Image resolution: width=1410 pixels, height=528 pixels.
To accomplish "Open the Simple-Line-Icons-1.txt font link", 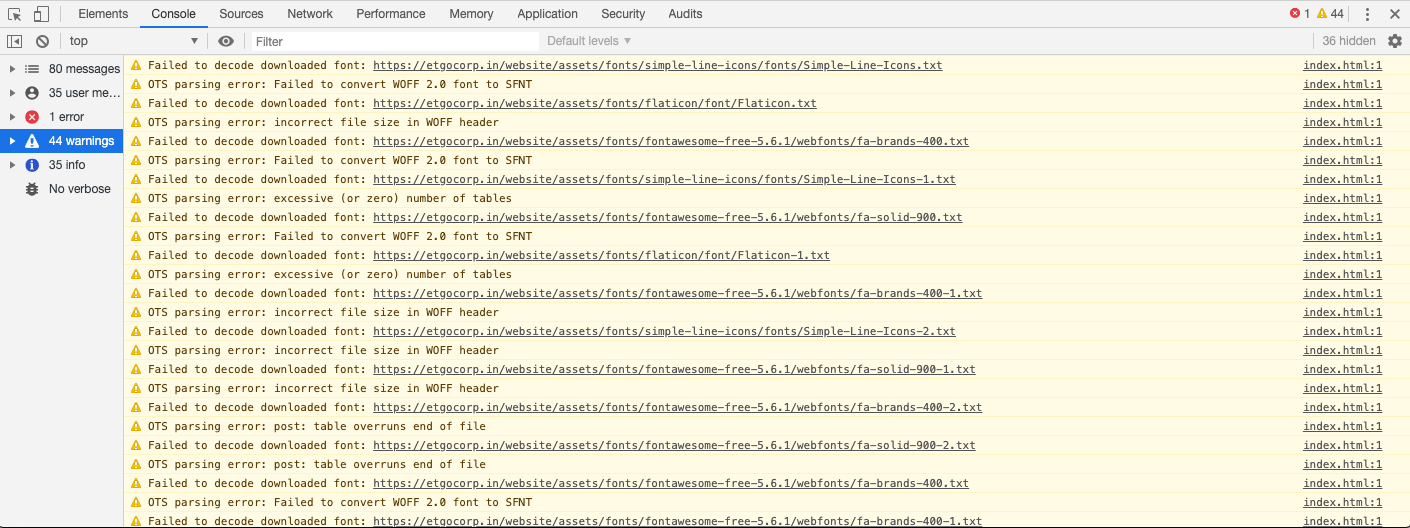I will (x=664, y=179).
